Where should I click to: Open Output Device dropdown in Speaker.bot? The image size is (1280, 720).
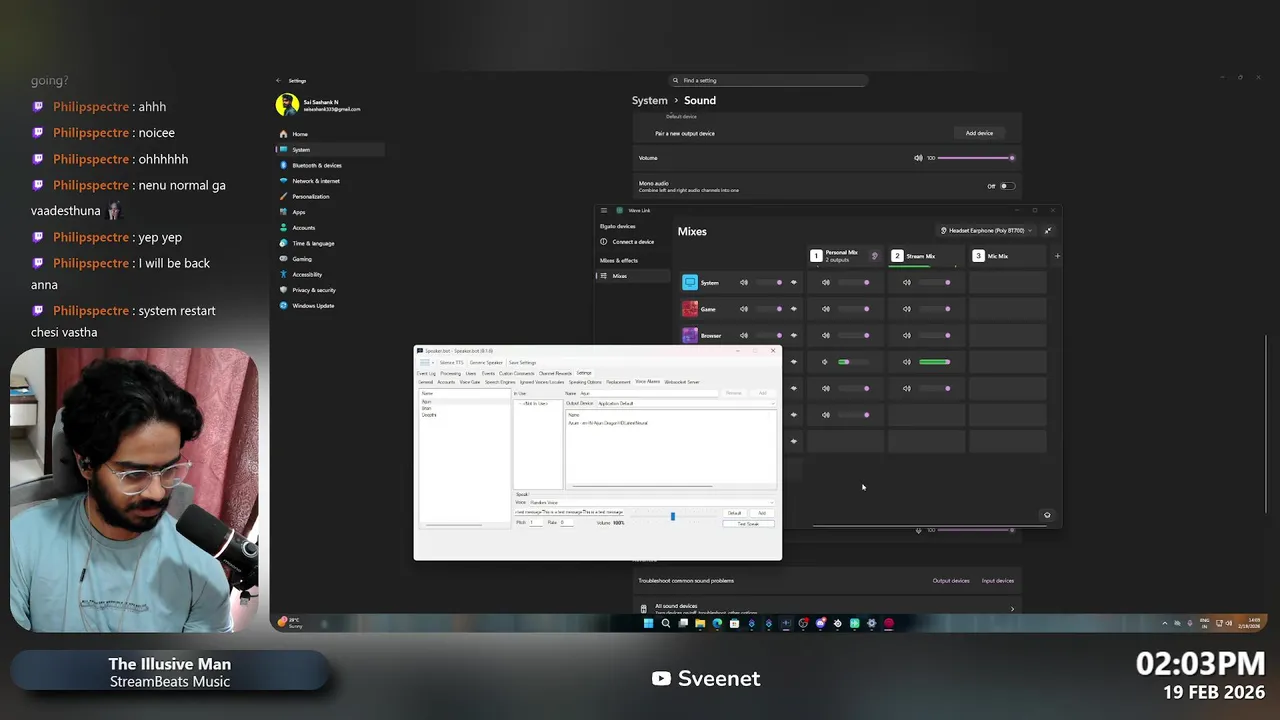click(685, 403)
